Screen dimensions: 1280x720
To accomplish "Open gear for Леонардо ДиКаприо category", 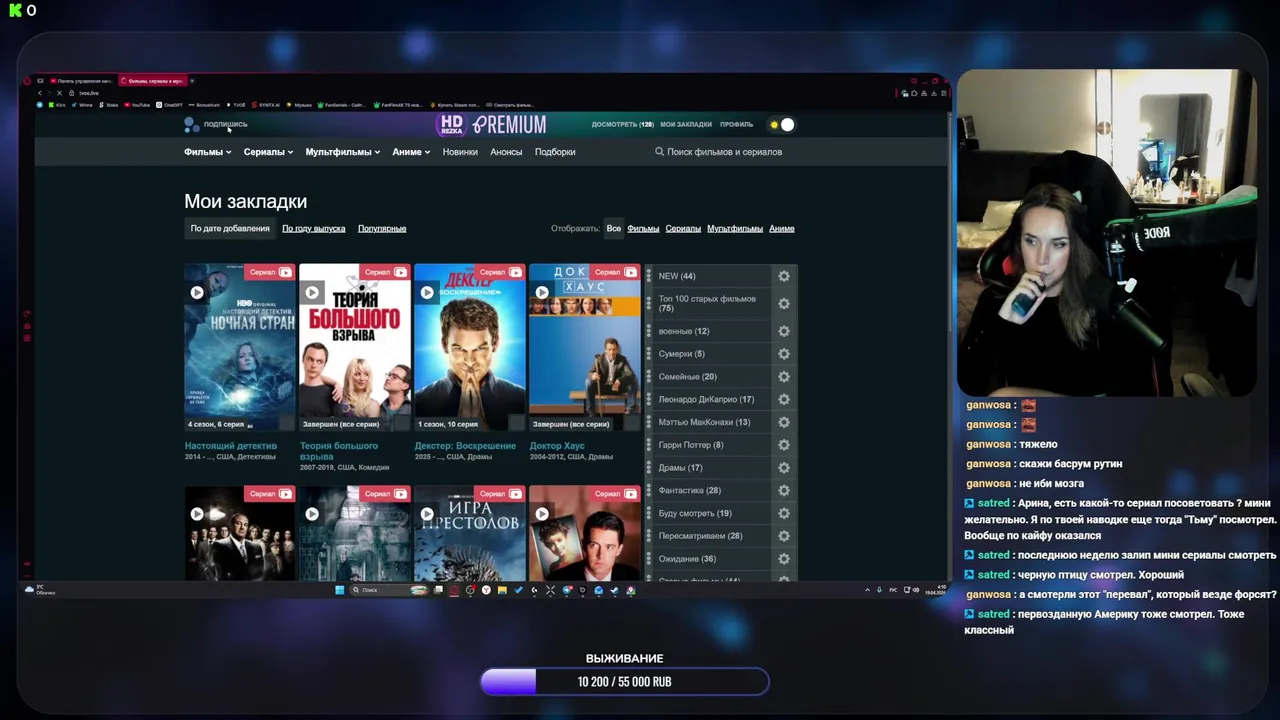I will click(784, 399).
